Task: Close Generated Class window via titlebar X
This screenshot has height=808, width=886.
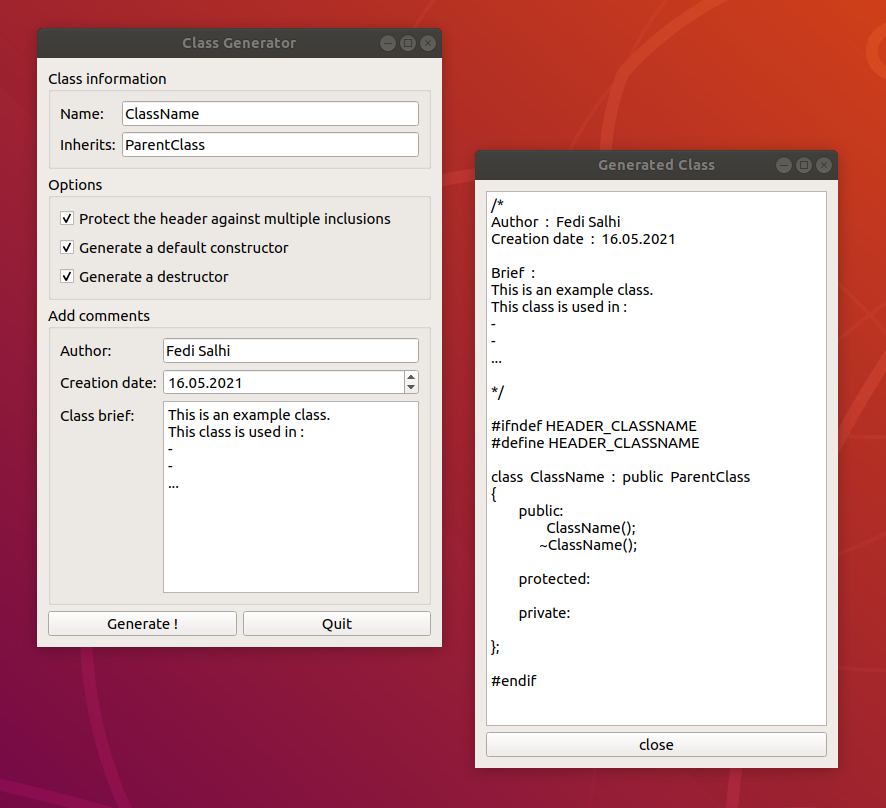Action: pos(824,165)
